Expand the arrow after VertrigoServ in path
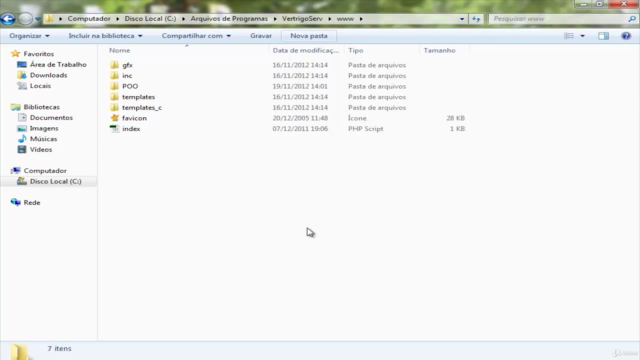Viewport: 640px width, 360px height. click(329, 19)
